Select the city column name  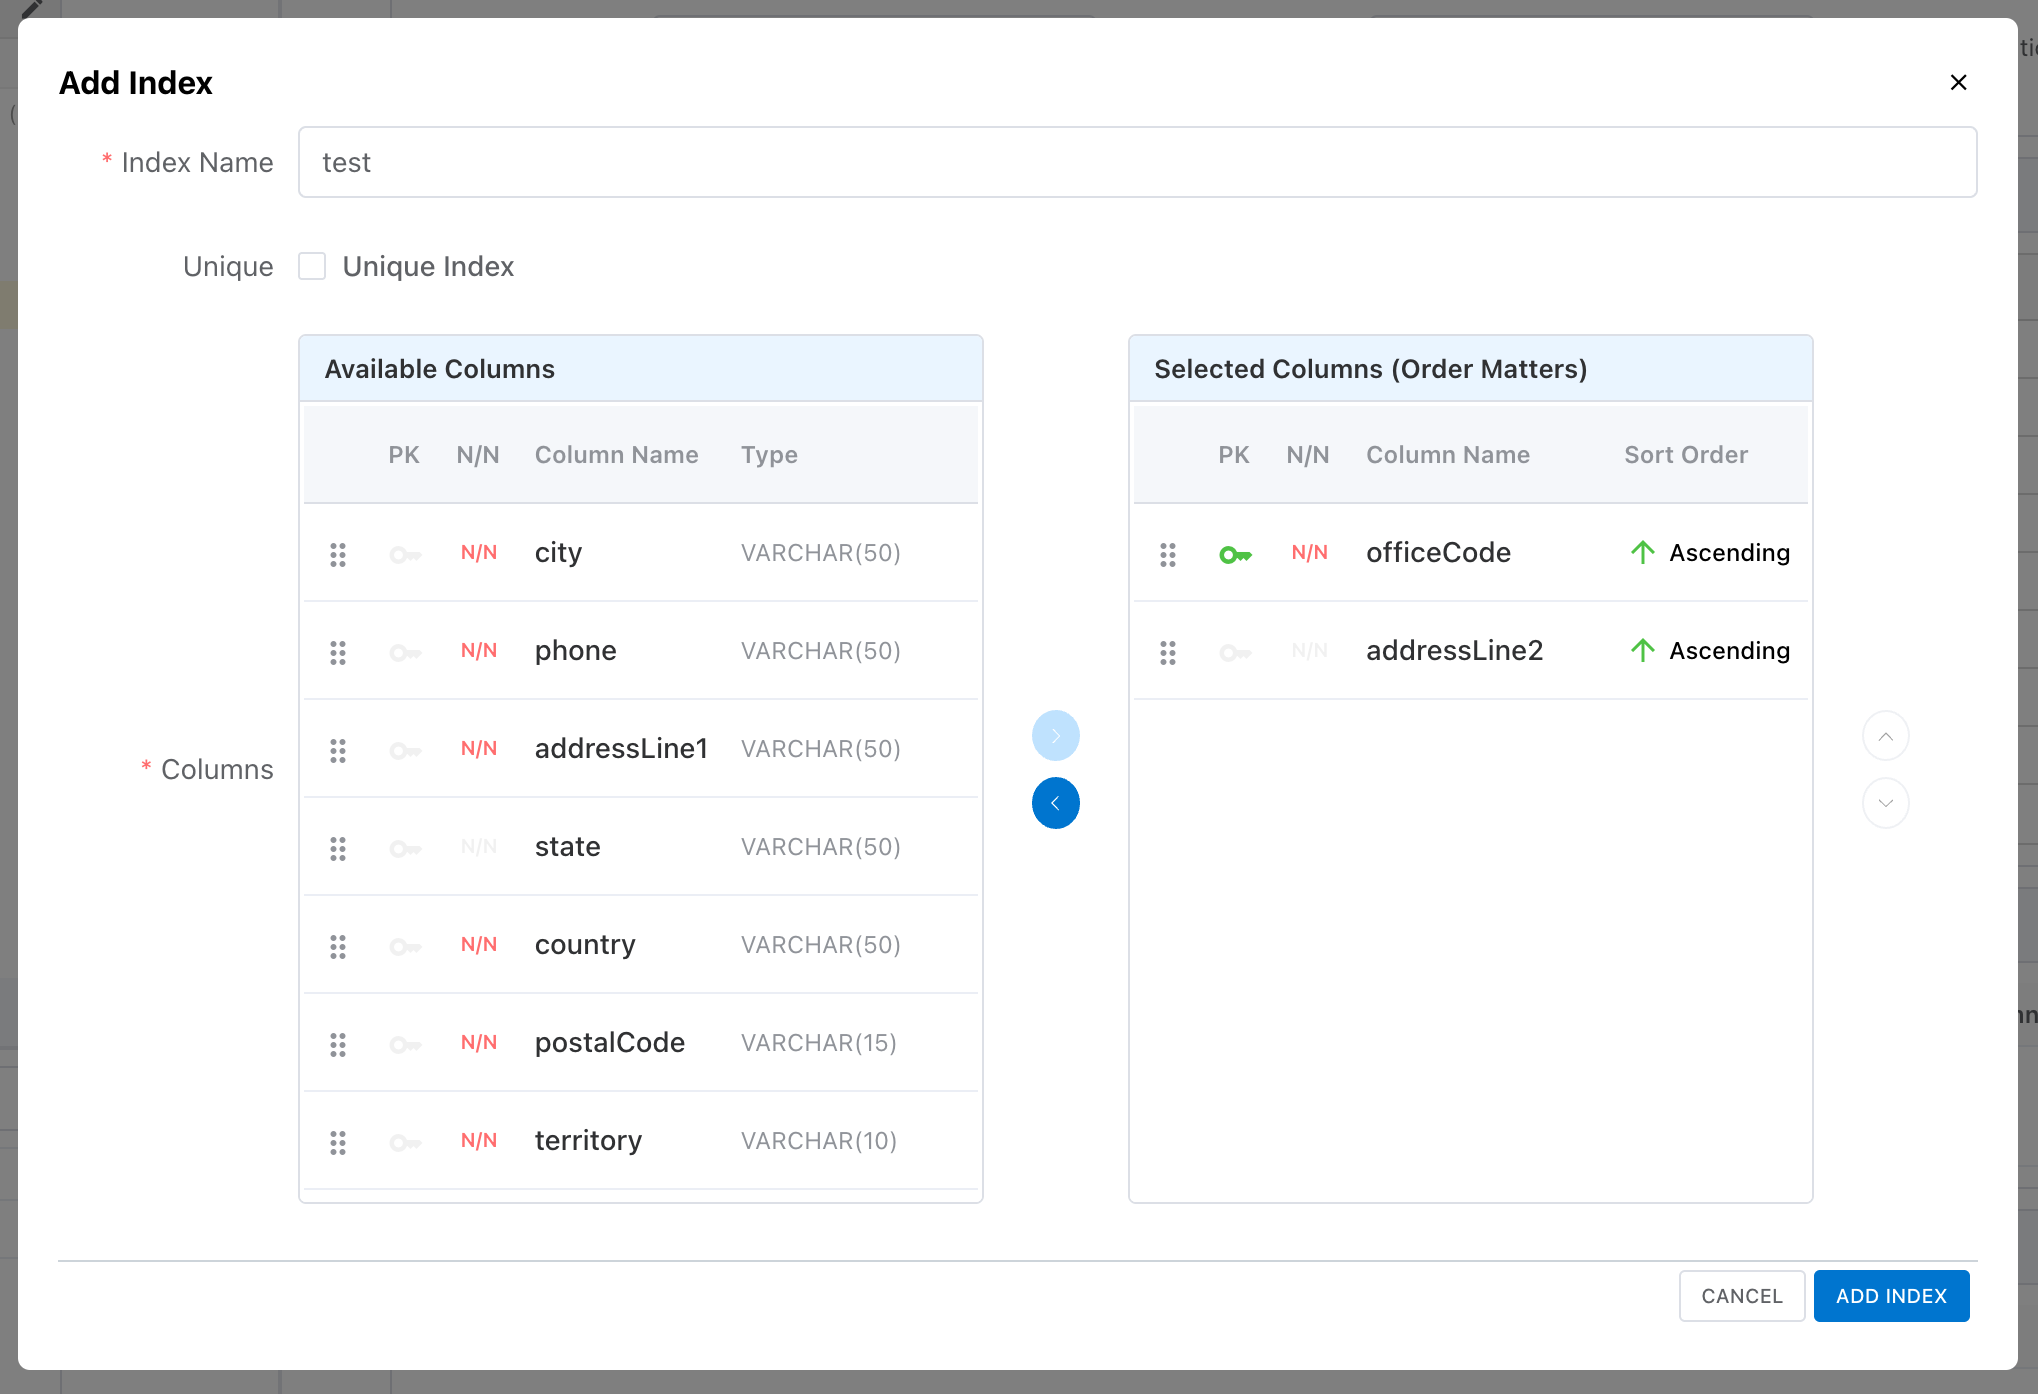pyautogui.click(x=558, y=552)
